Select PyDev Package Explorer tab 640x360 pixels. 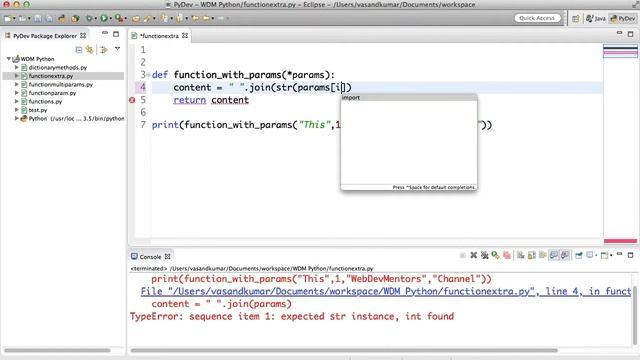[45, 36]
